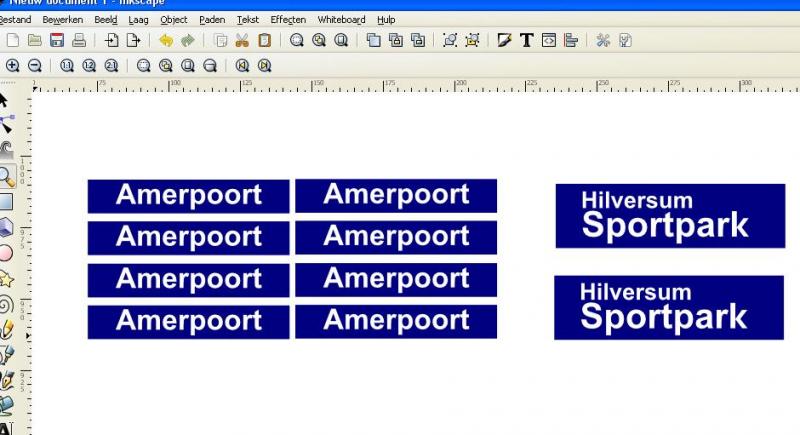Image resolution: width=800 pixels, height=435 pixels.
Task: Open the Laag menu
Action: [x=138, y=19]
